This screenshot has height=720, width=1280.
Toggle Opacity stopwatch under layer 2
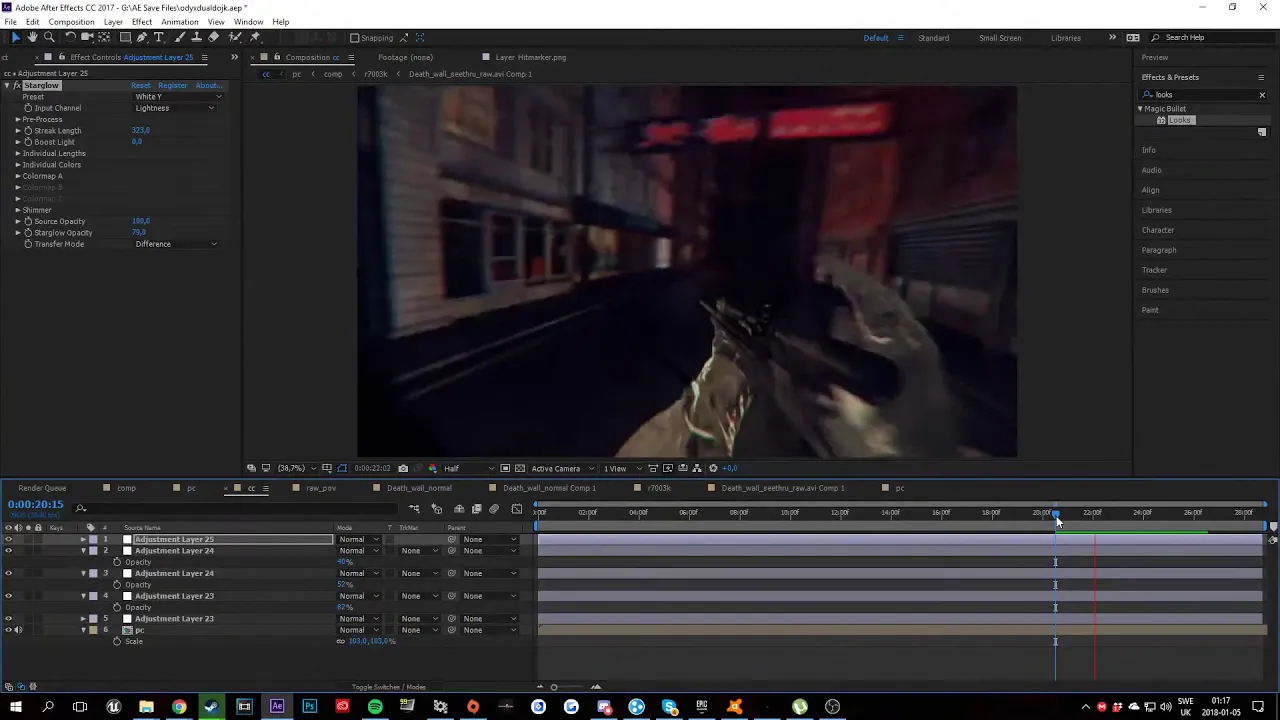pos(117,562)
